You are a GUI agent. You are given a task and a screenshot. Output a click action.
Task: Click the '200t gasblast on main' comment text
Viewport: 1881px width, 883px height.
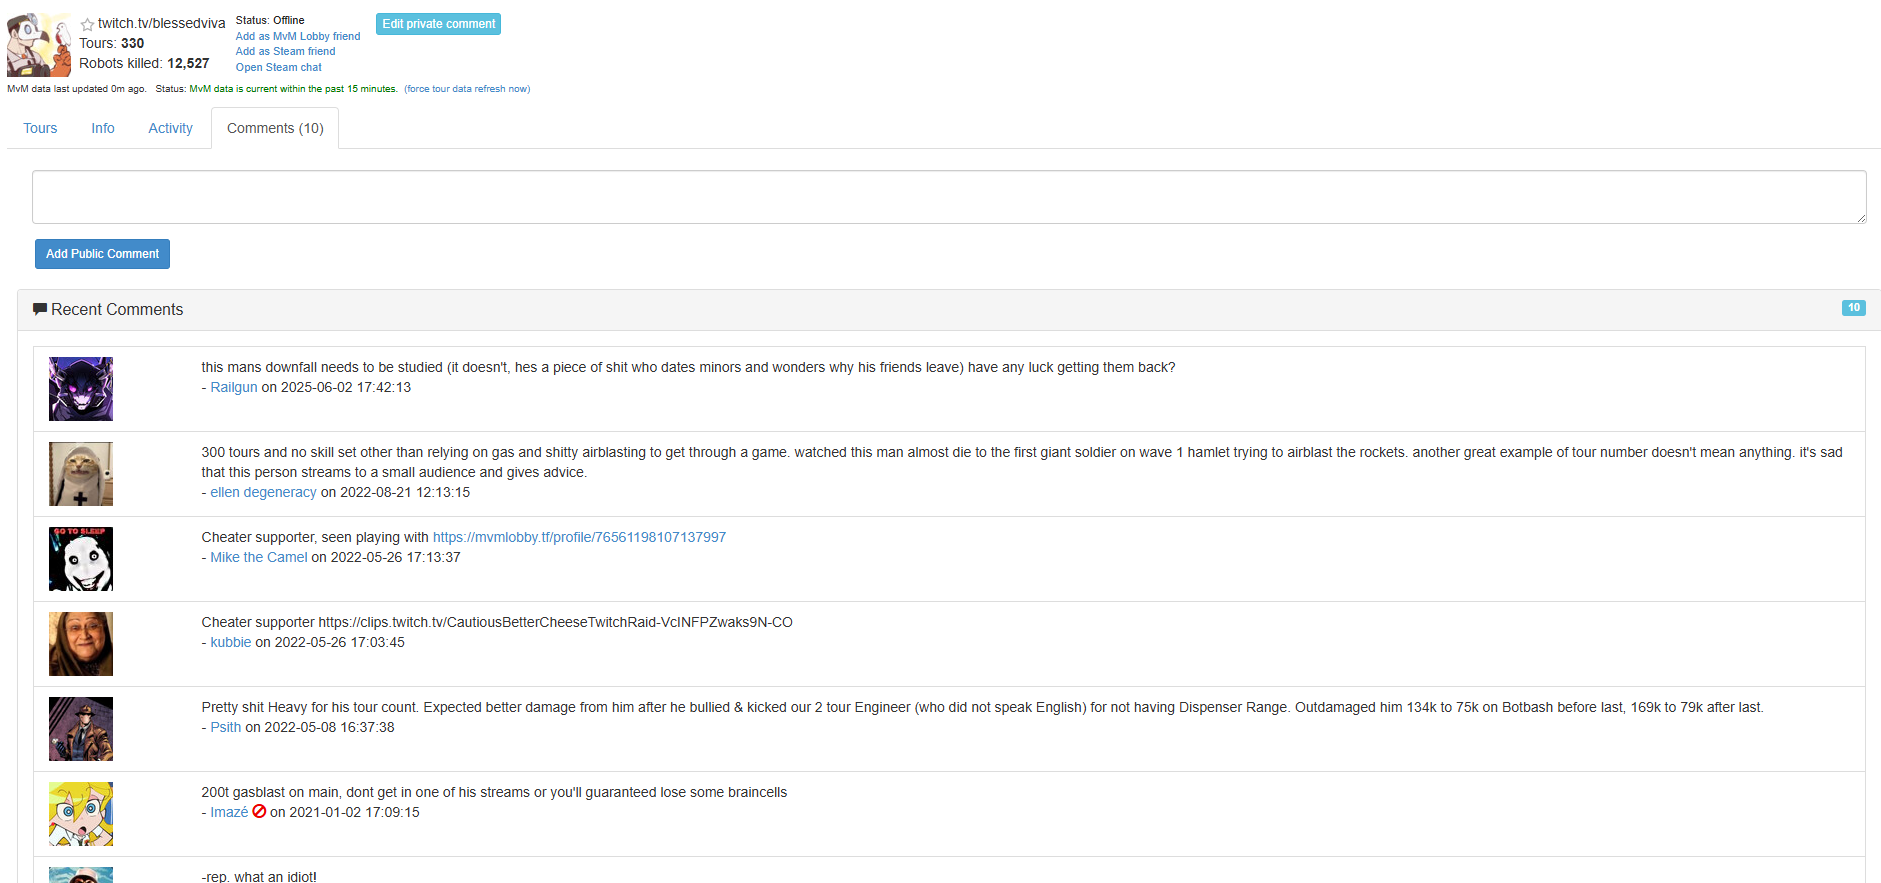coord(494,792)
